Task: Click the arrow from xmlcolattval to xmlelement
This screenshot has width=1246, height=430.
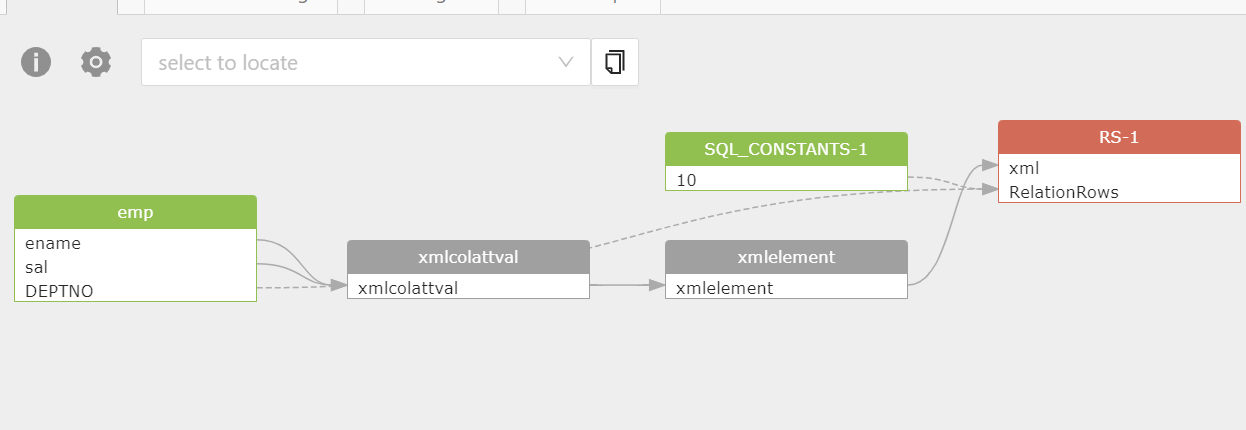Action: tap(627, 285)
